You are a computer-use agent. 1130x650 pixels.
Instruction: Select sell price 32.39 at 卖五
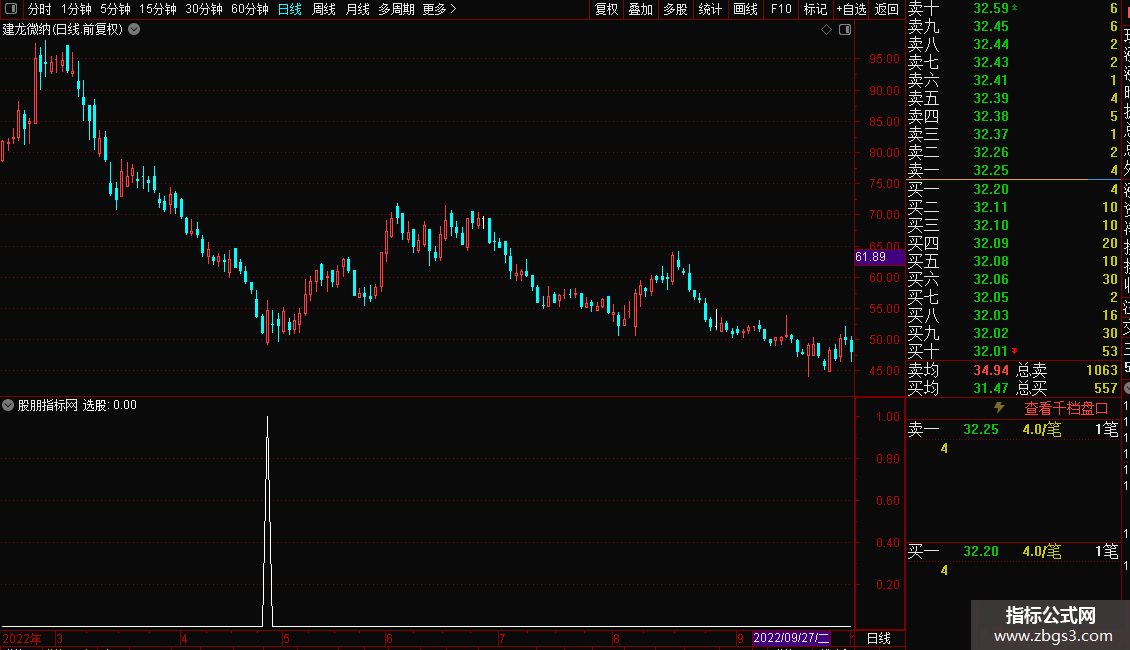tap(991, 99)
